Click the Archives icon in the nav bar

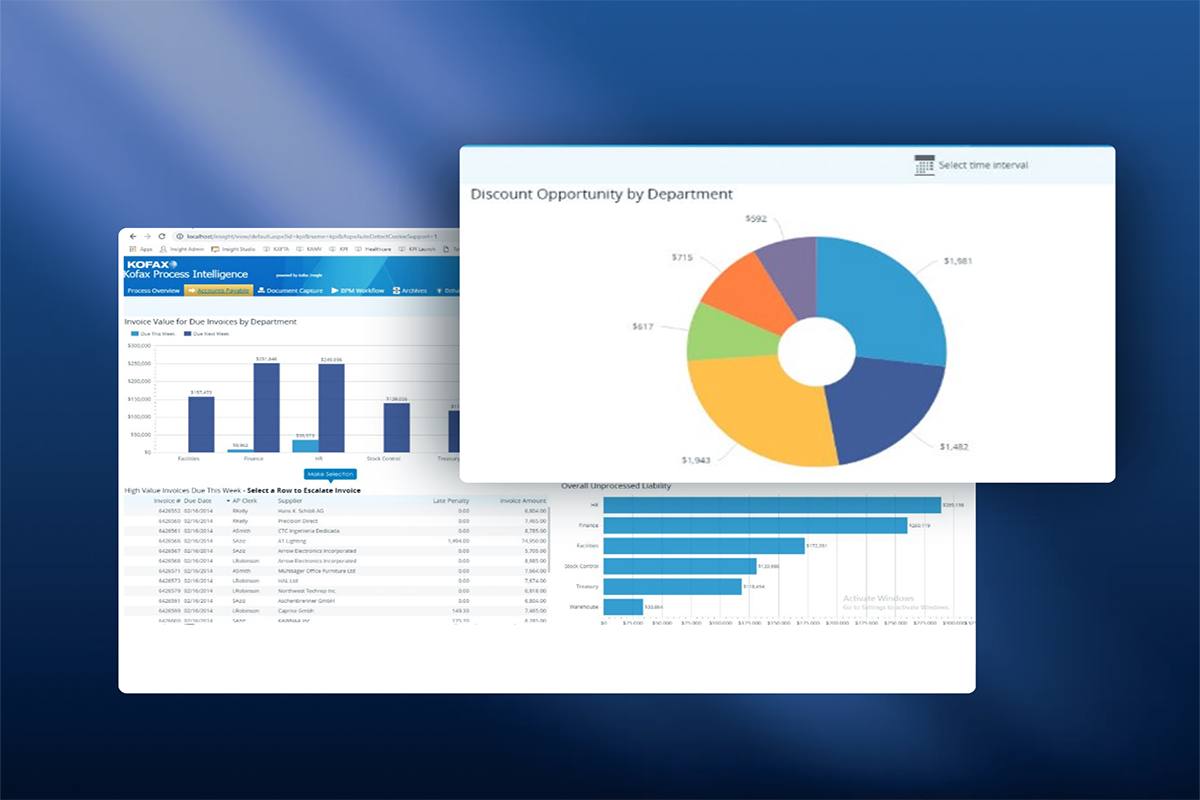(397, 290)
